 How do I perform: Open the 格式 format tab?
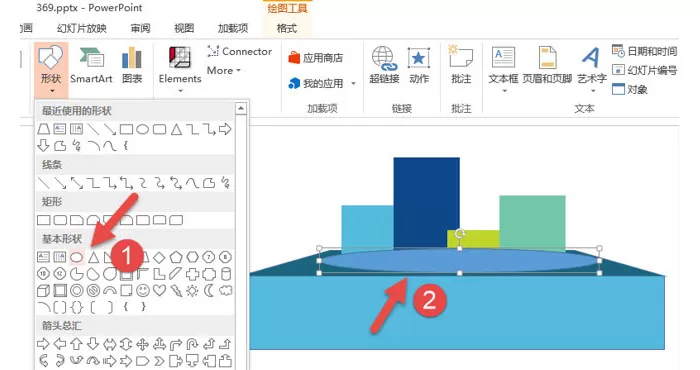pos(287,29)
